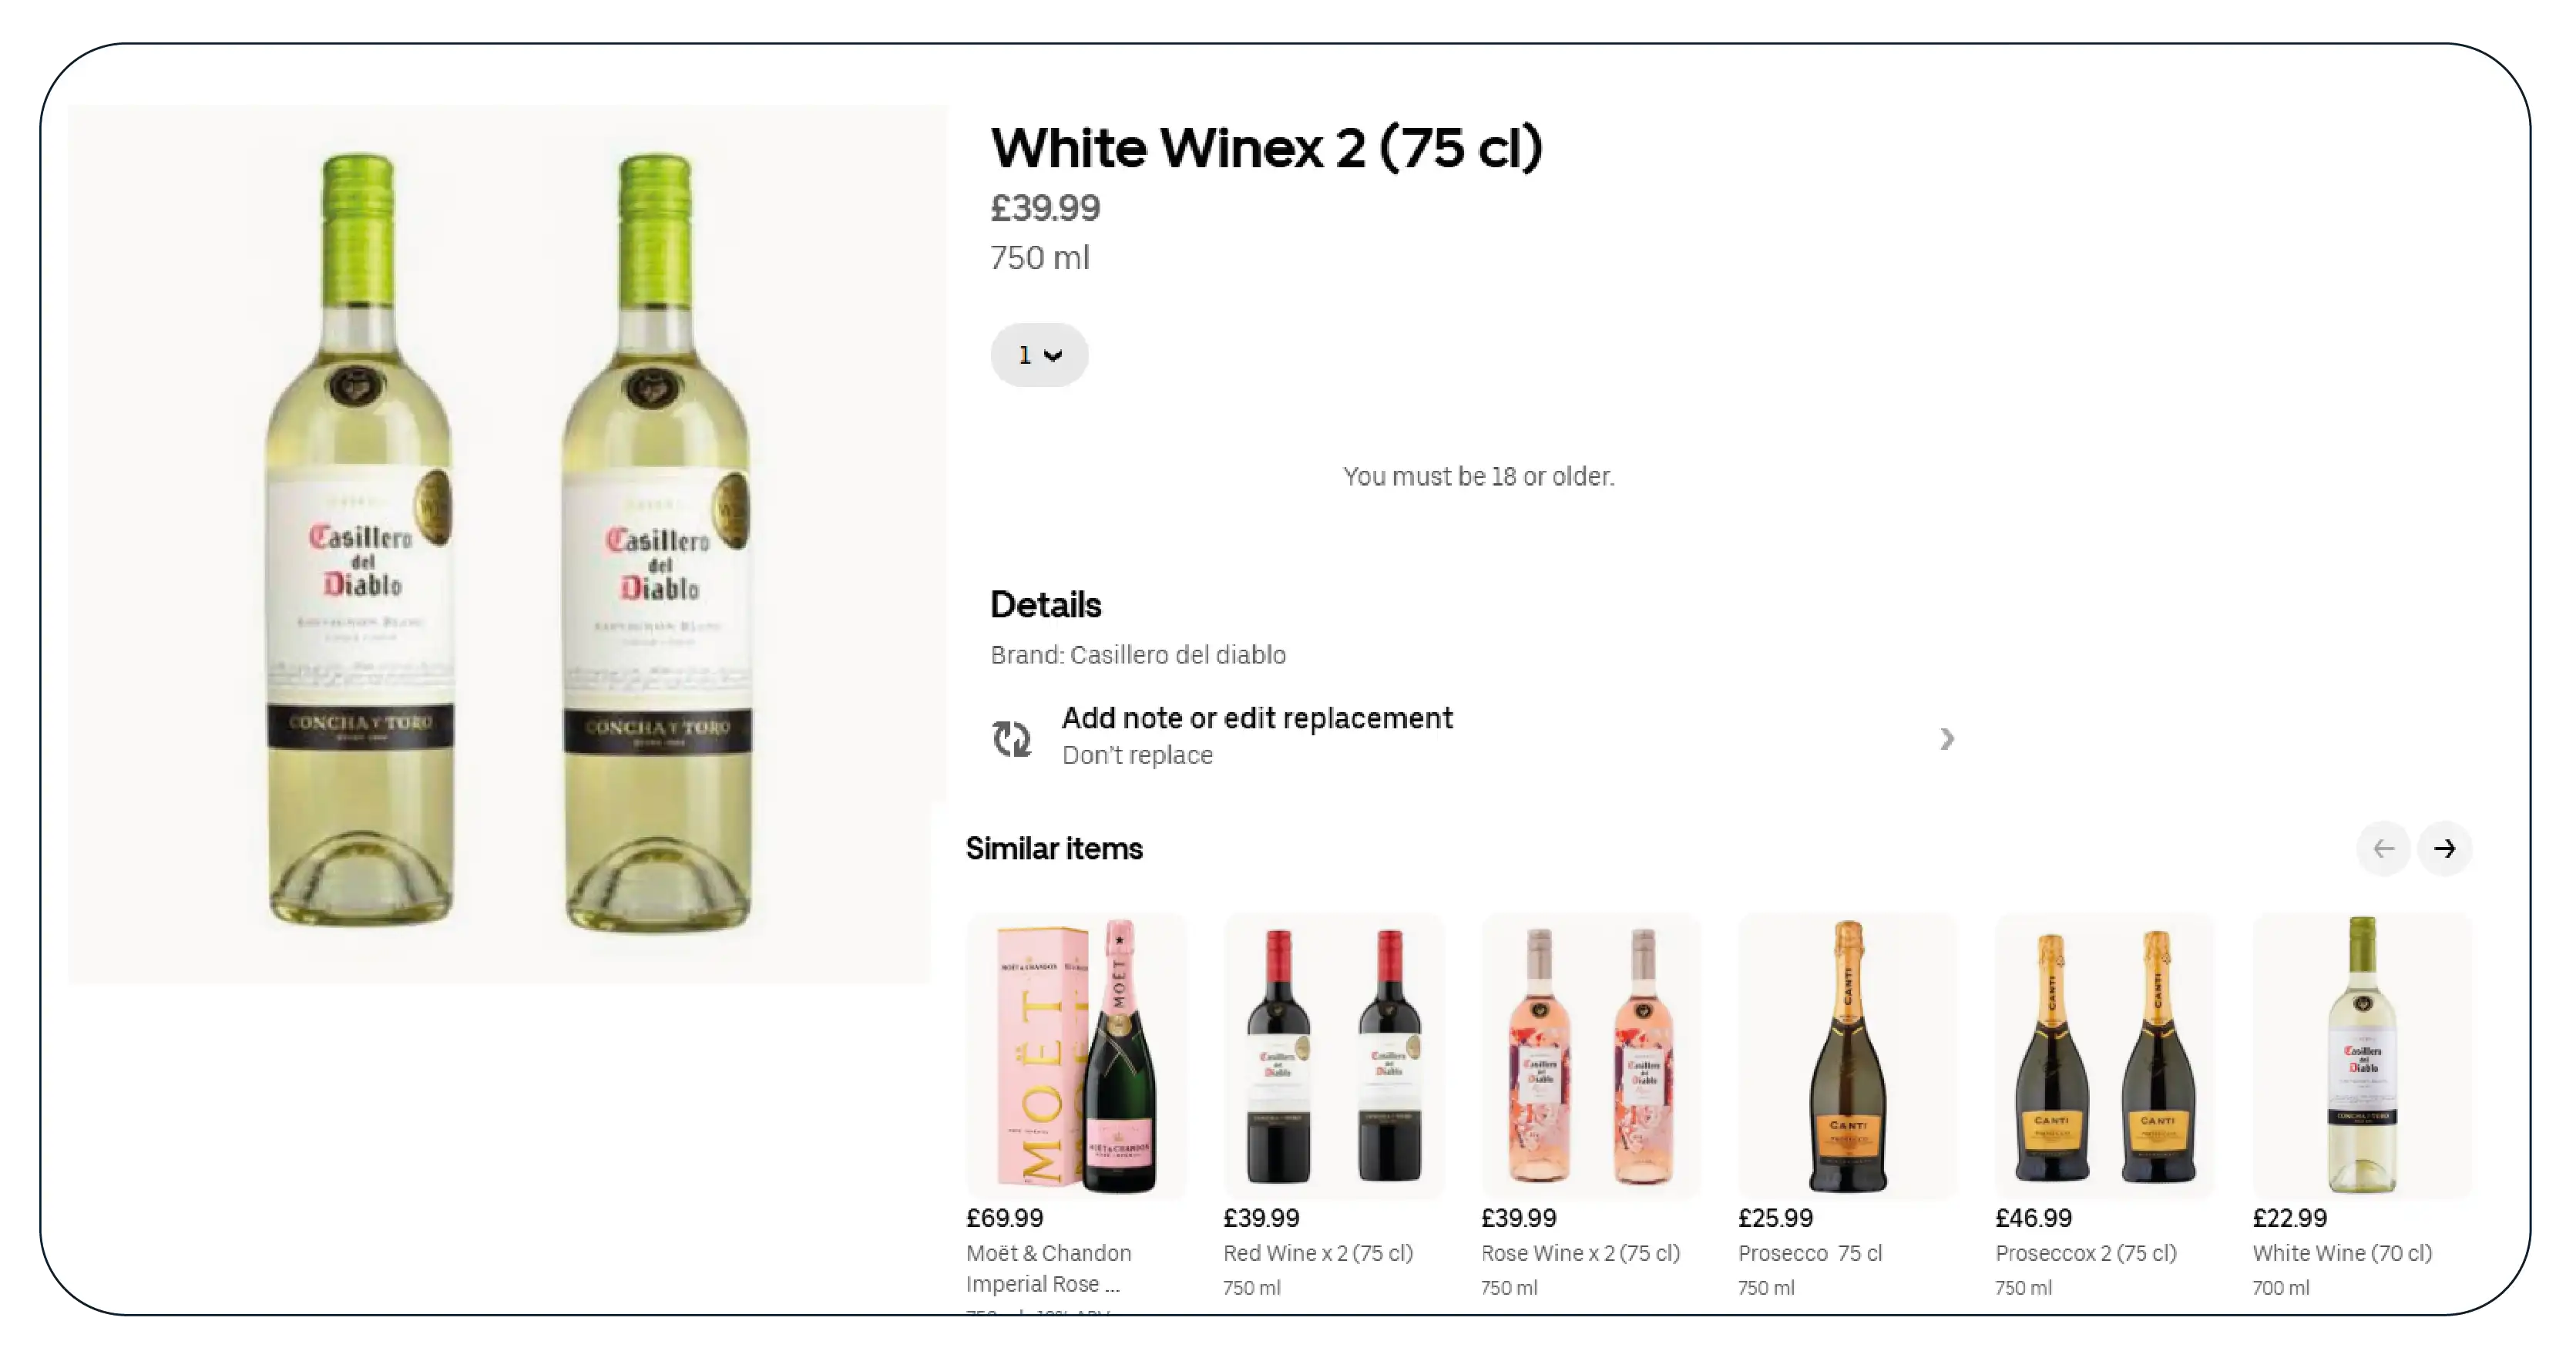
Task: Open the Moët & Chandon Imperial Rose thumbnail
Action: point(1076,1055)
